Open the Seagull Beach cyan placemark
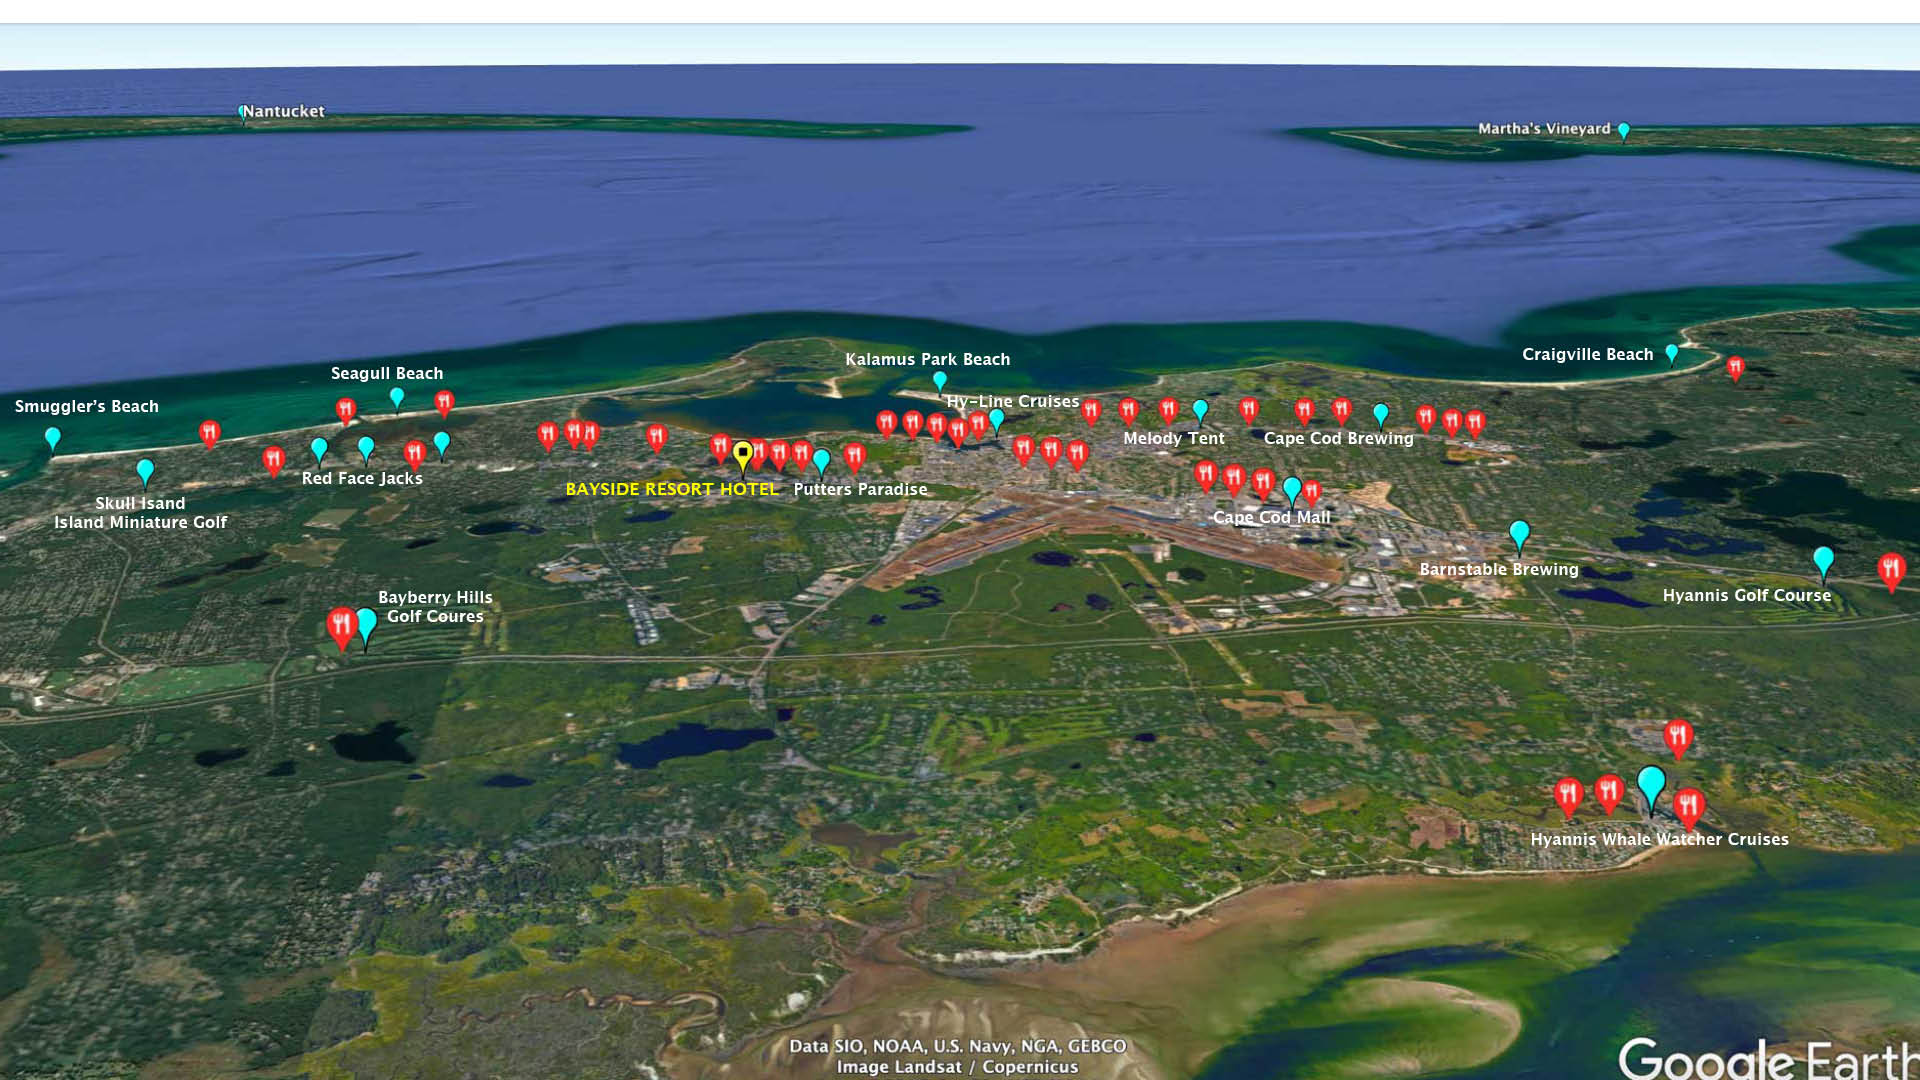1920x1080 pixels. tap(397, 398)
